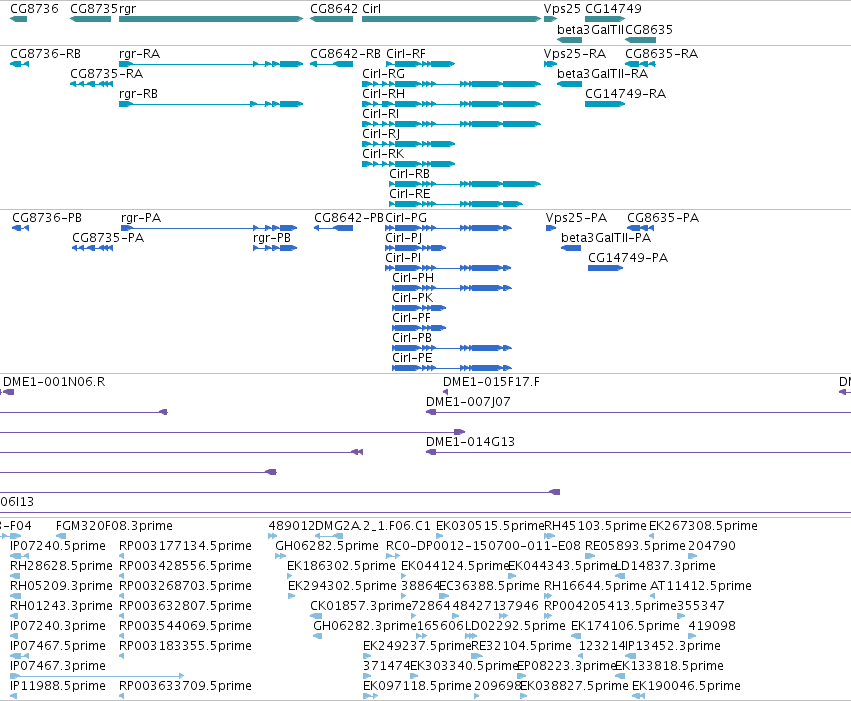This screenshot has height=701, width=851.
Task: Select the CG8642-RB transcript label
Action: point(345,54)
